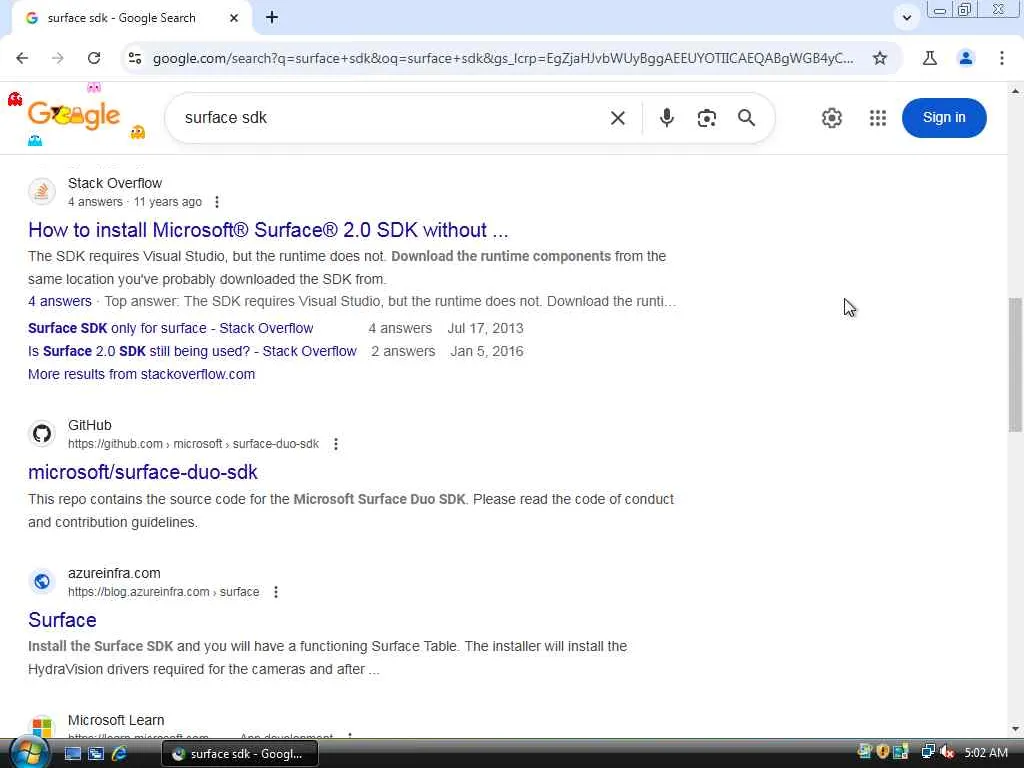Viewport: 1024px width, 768px height.
Task: Click the scrollbar up arrow
Action: (1015, 91)
